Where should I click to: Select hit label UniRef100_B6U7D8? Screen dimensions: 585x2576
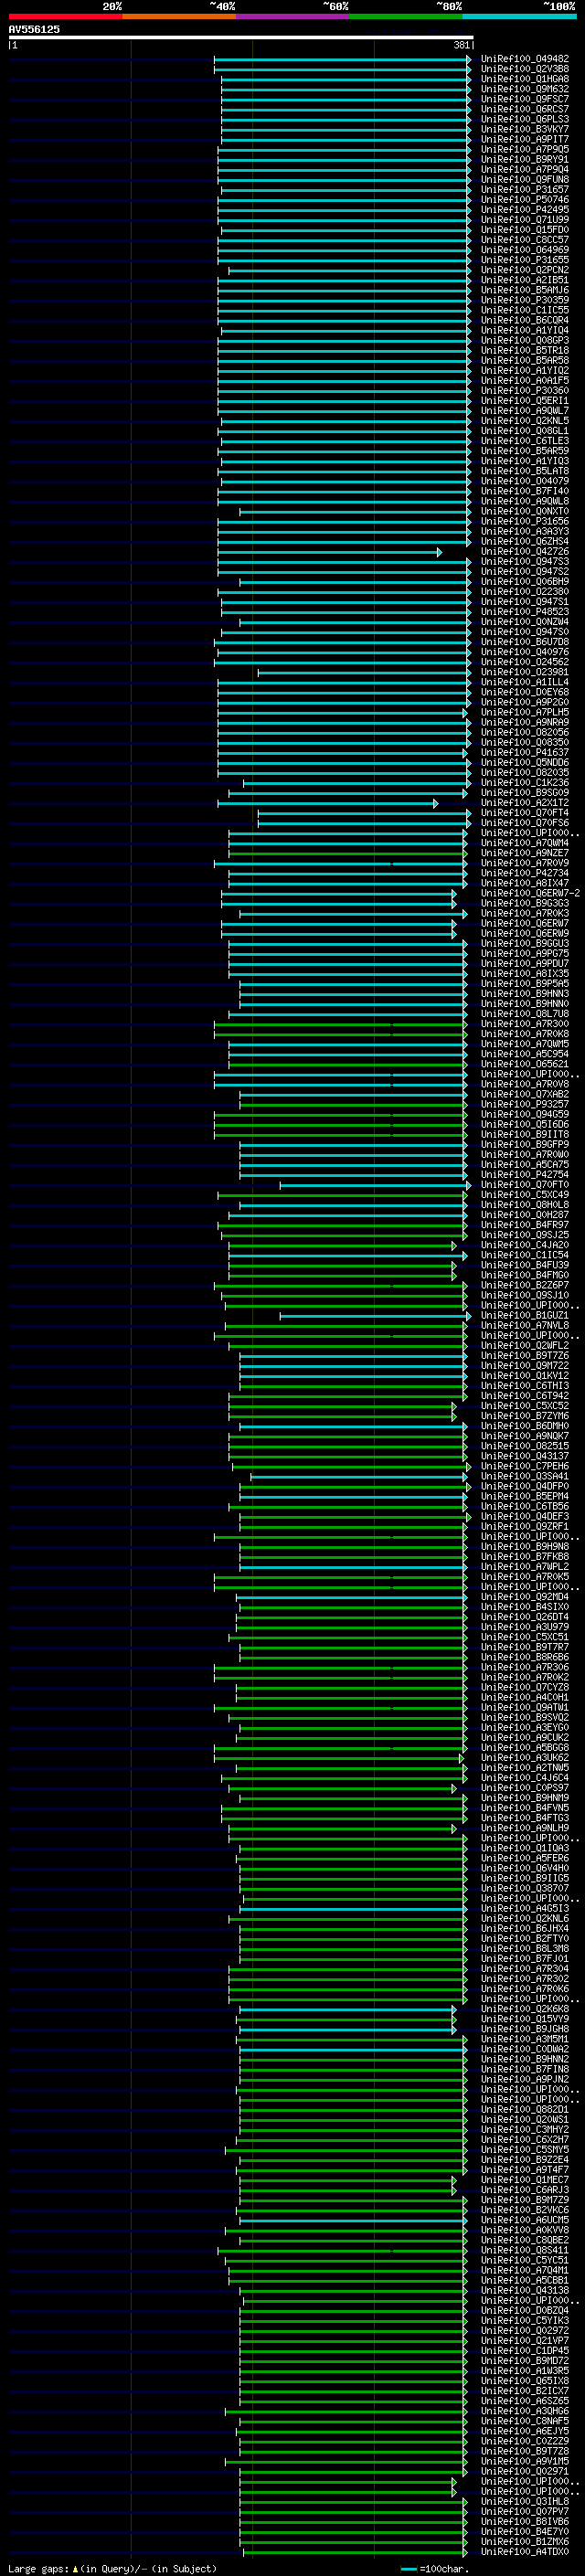(x=525, y=642)
